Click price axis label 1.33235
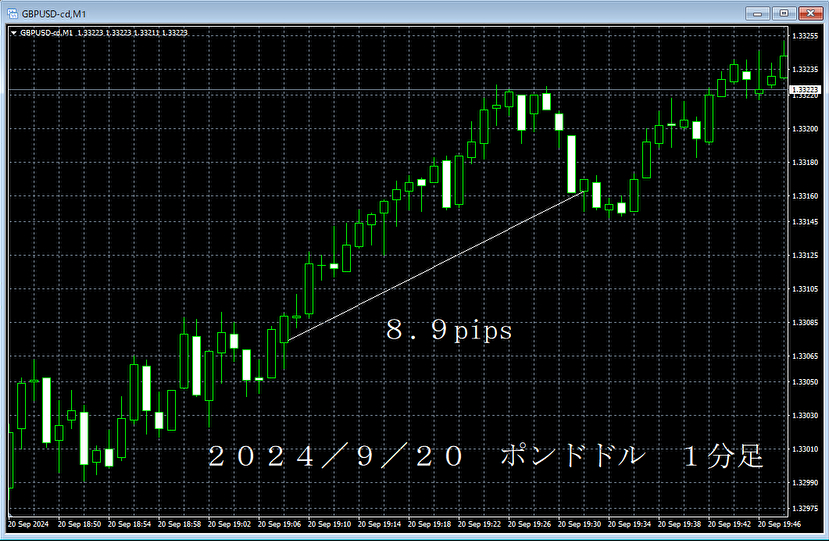 coord(805,69)
